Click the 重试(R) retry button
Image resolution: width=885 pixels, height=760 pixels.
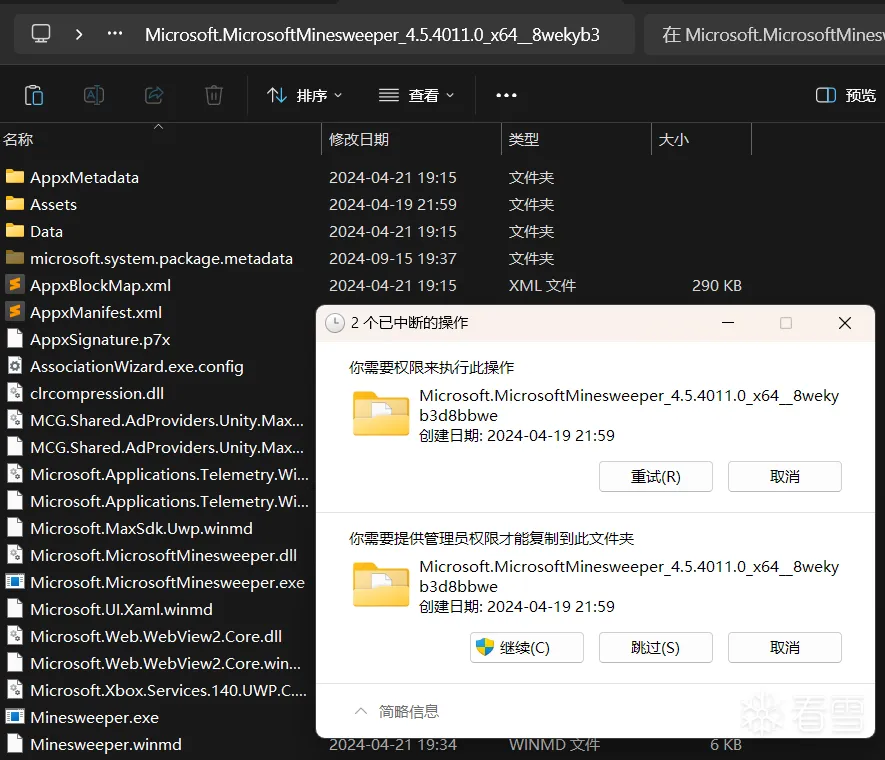pyautogui.click(x=656, y=477)
